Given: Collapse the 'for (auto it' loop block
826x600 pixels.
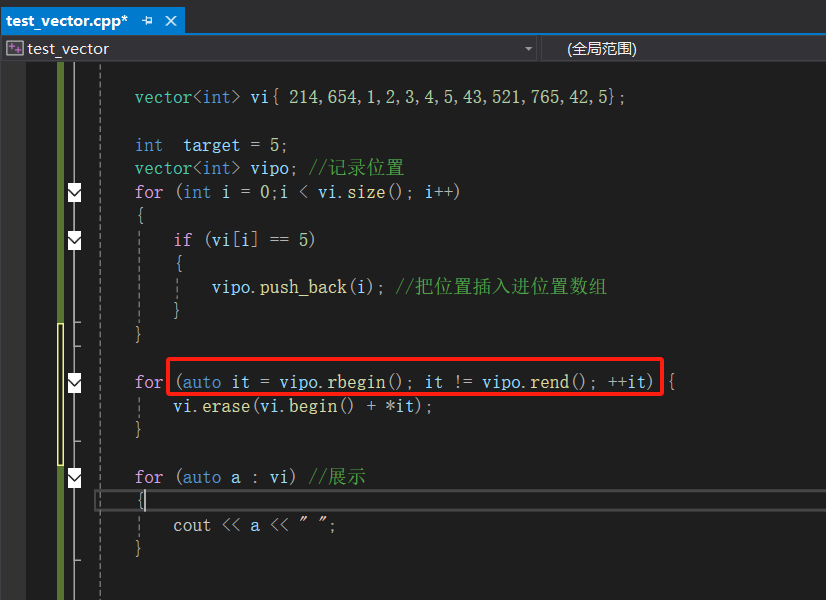Looking at the screenshot, I should click(75, 383).
